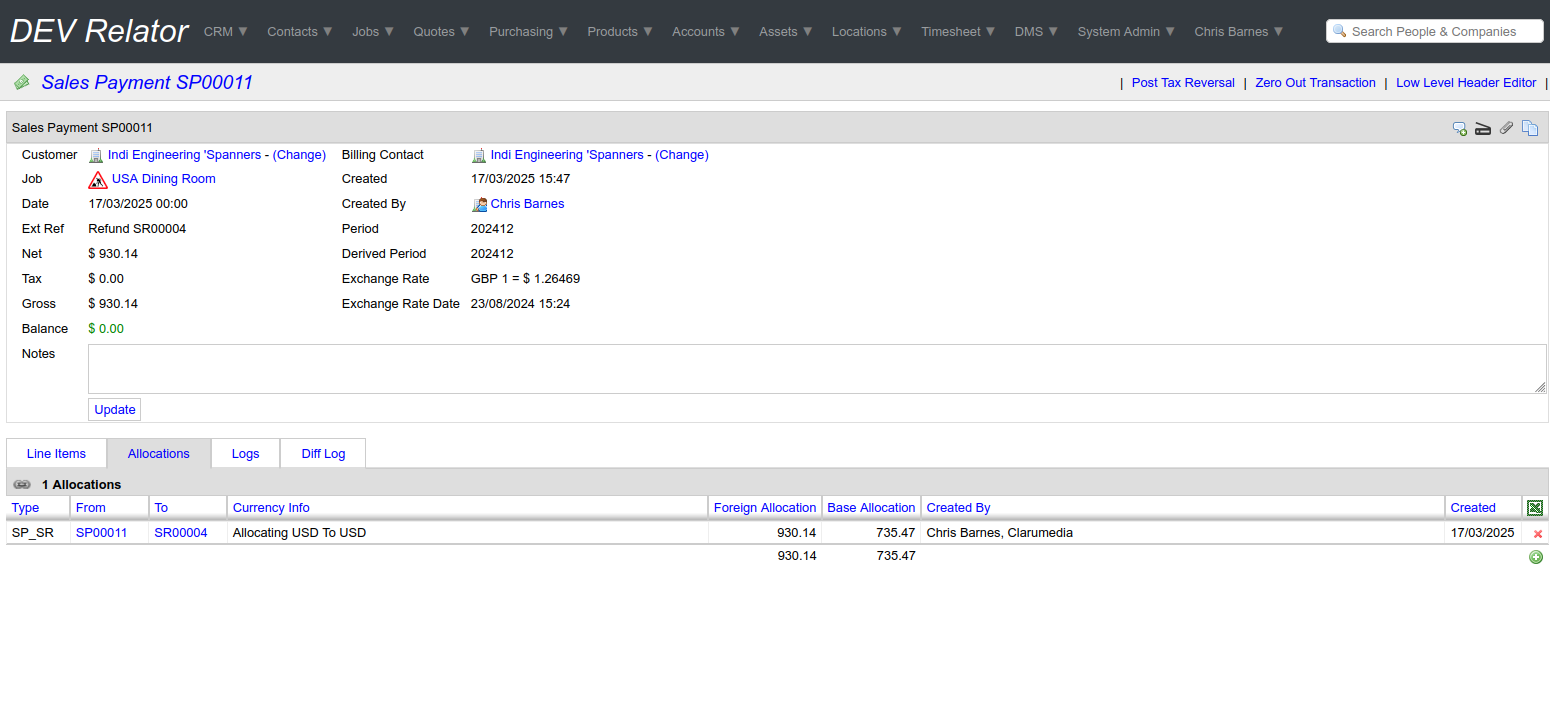The height and width of the screenshot is (701, 1550).
Task: Click the green Excel export icon in table header
Action: (1535, 508)
